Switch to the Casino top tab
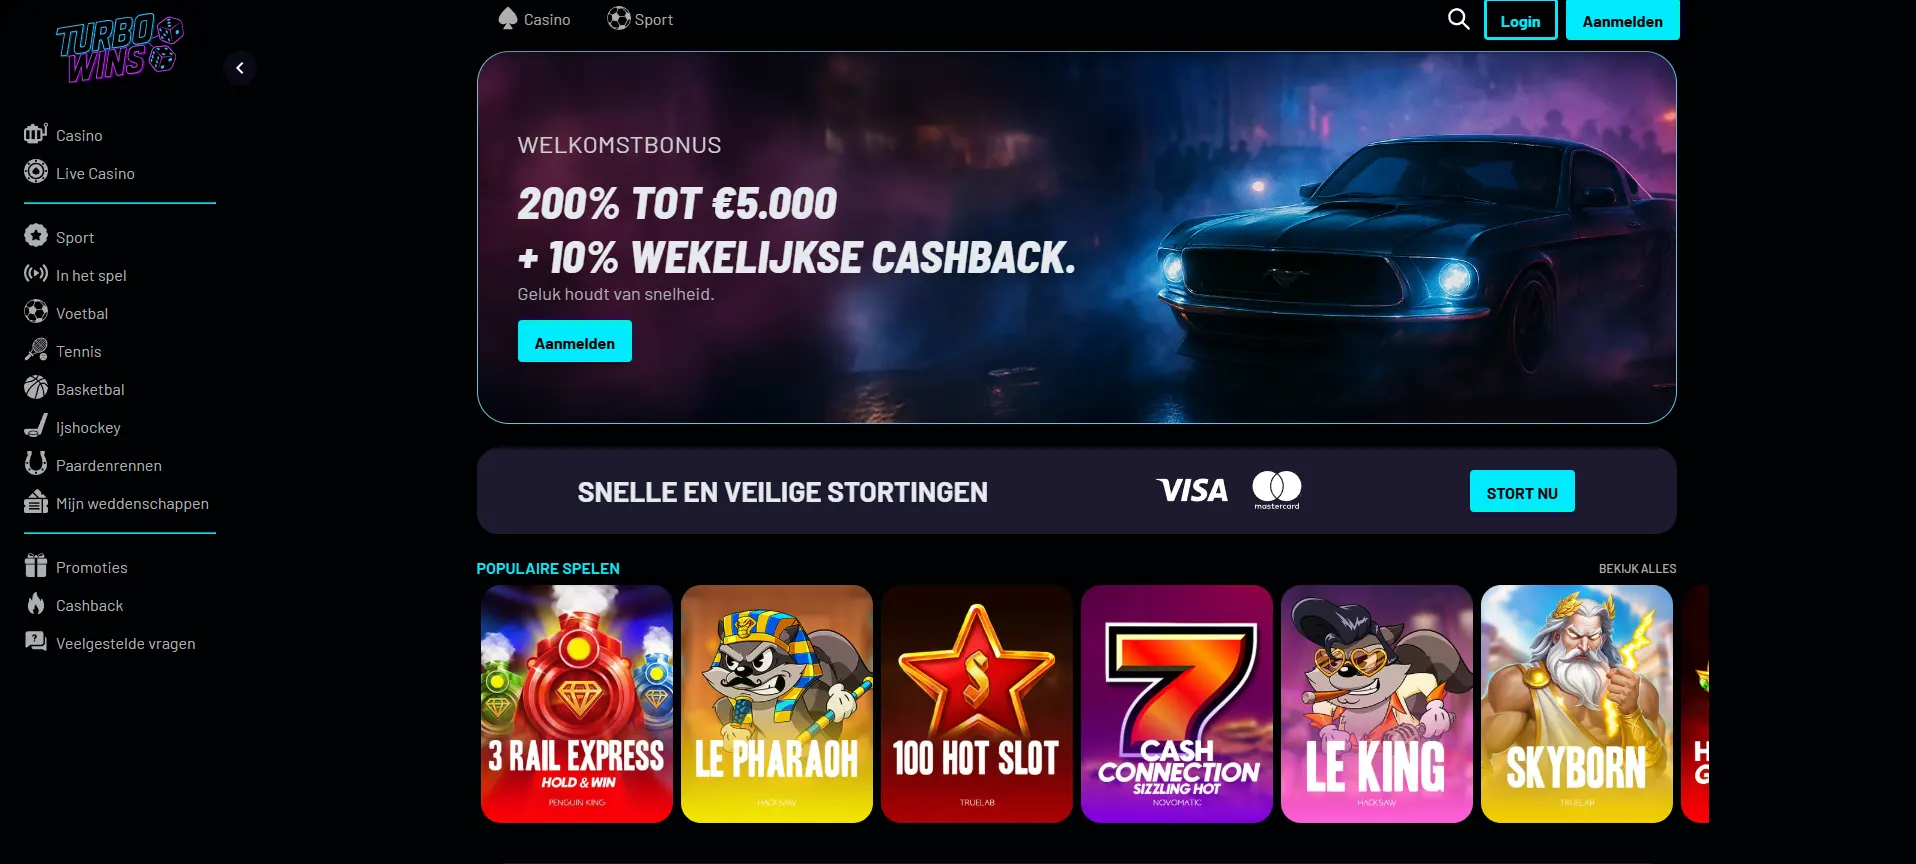Viewport: 1916px width, 864px height. (534, 19)
